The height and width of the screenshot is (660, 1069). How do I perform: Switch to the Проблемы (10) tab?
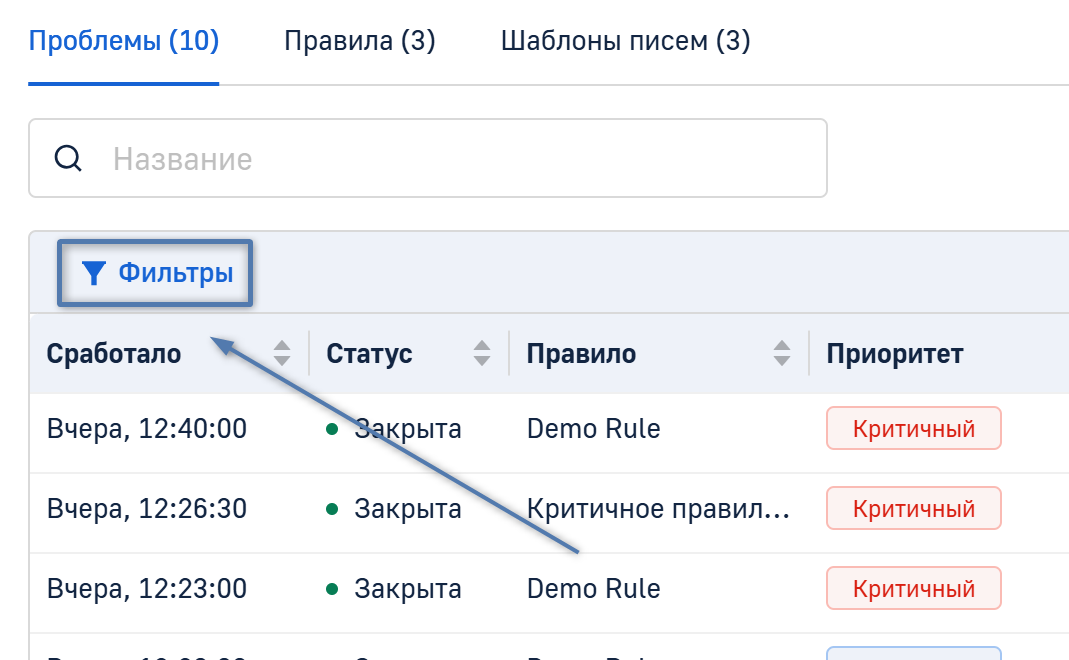pyautogui.click(x=124, y=42)
